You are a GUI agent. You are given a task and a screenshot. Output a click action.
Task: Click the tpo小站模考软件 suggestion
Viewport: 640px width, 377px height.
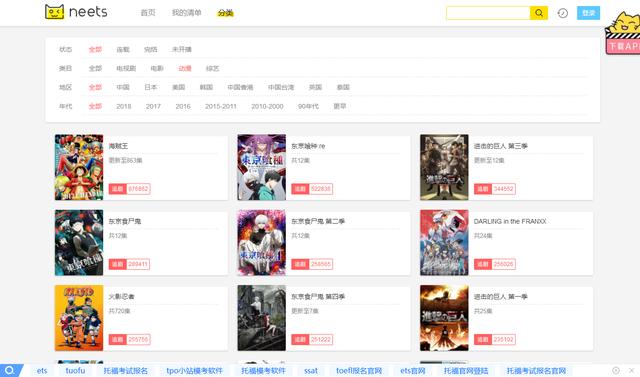point(194,370)
